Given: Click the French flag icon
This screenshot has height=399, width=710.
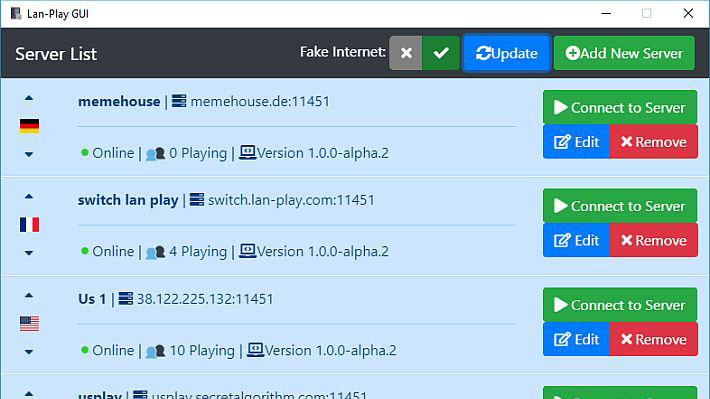Looking at the screenshot, I should pos(29,225).
